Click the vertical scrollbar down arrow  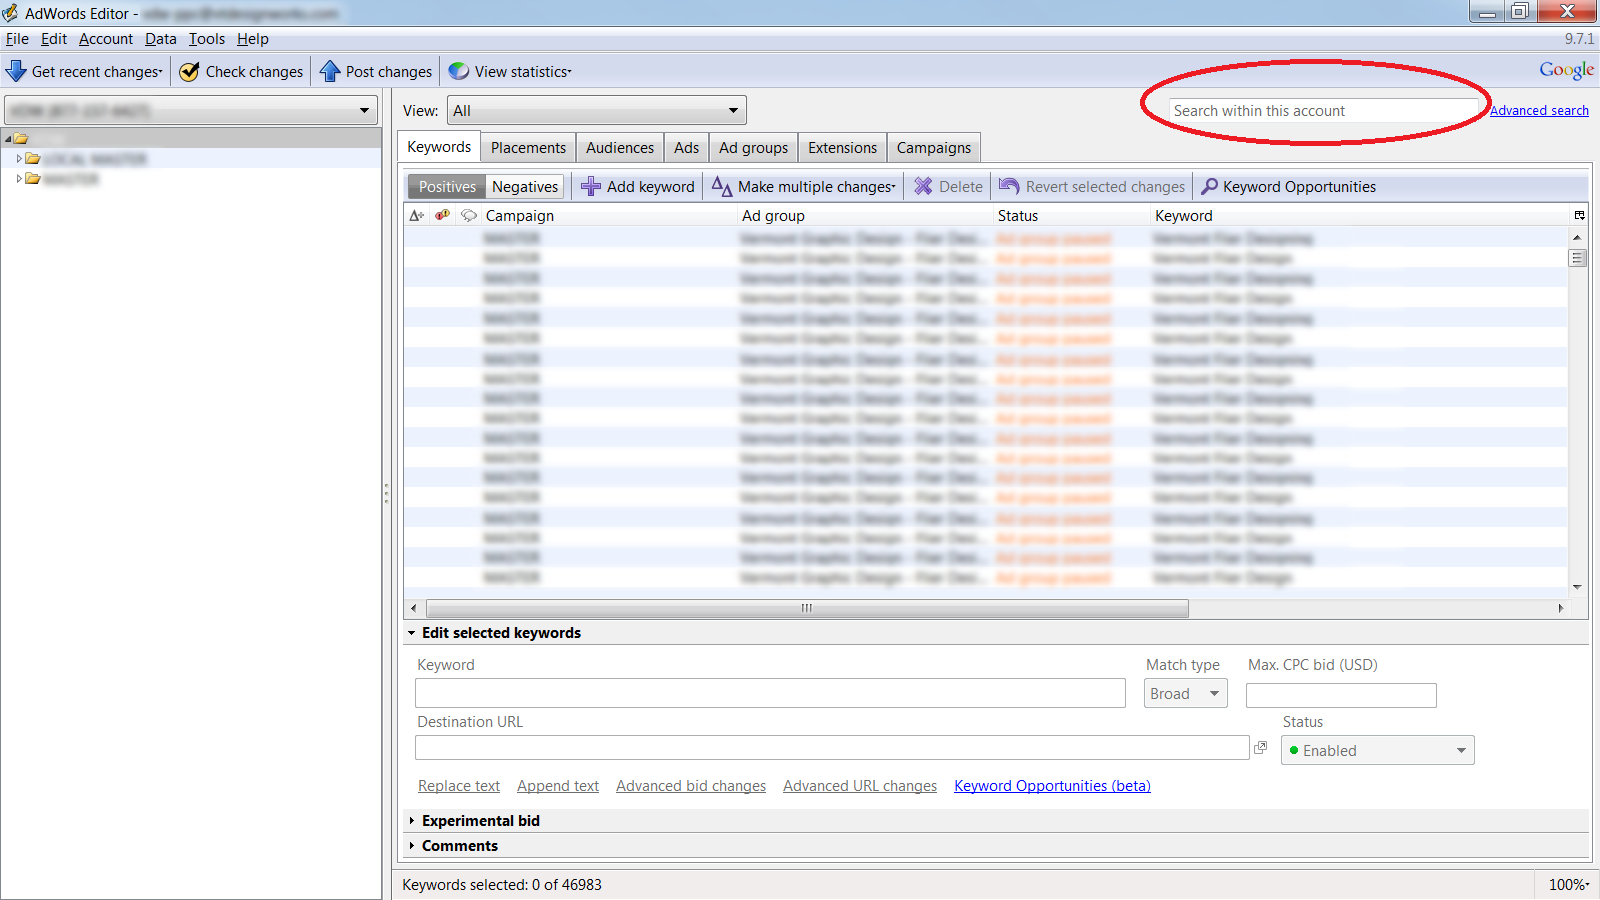click(x=1577, y=587)
